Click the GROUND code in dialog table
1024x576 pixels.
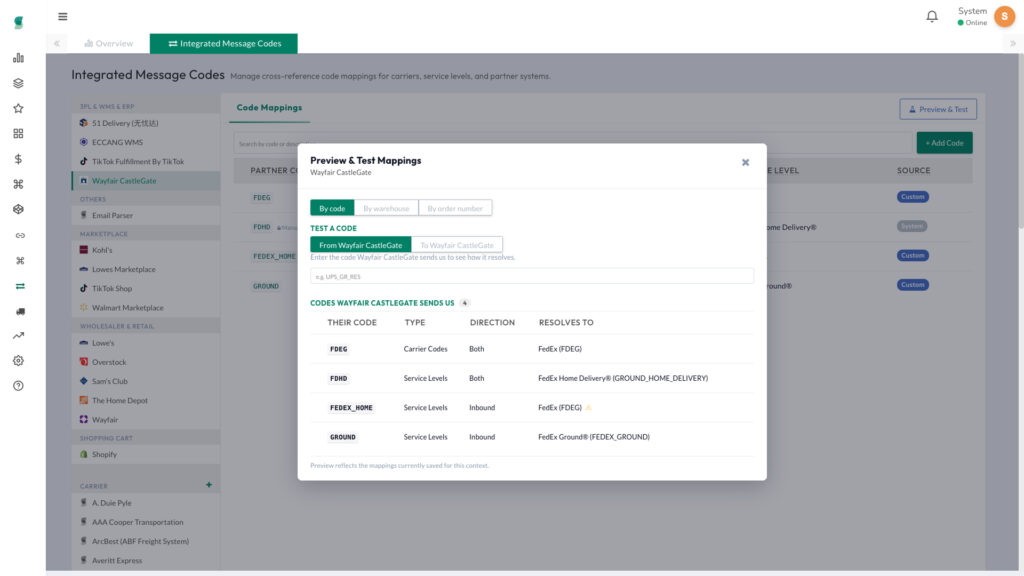tap(343, 437)
